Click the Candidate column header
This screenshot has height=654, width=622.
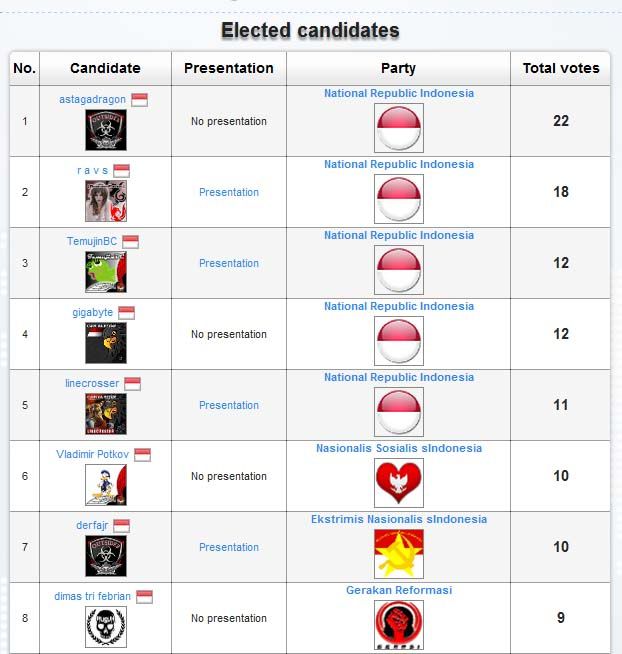(x=105, y=68)
